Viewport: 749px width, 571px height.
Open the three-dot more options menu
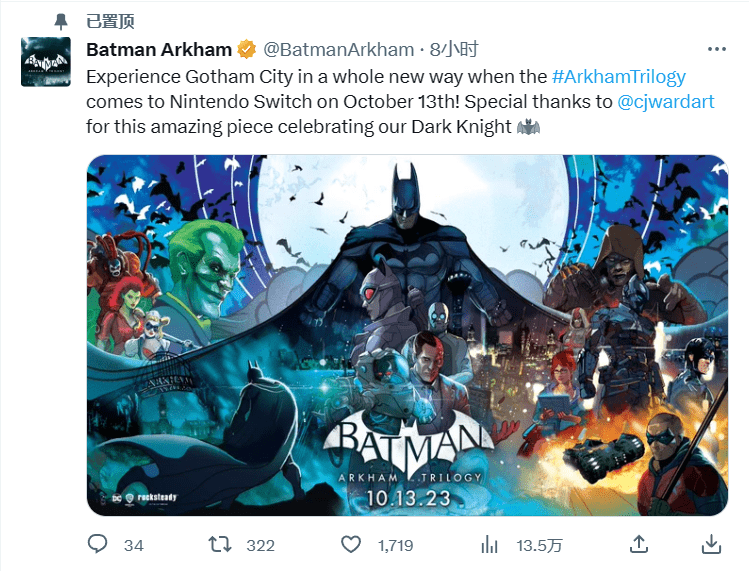[716, 48]
